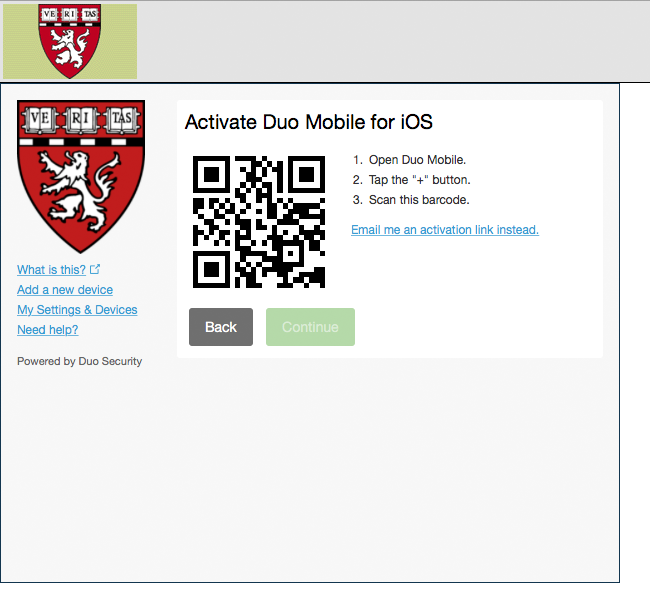Select 'Add a new device' link
The image size is (650, 600).
tap(65, 290)
